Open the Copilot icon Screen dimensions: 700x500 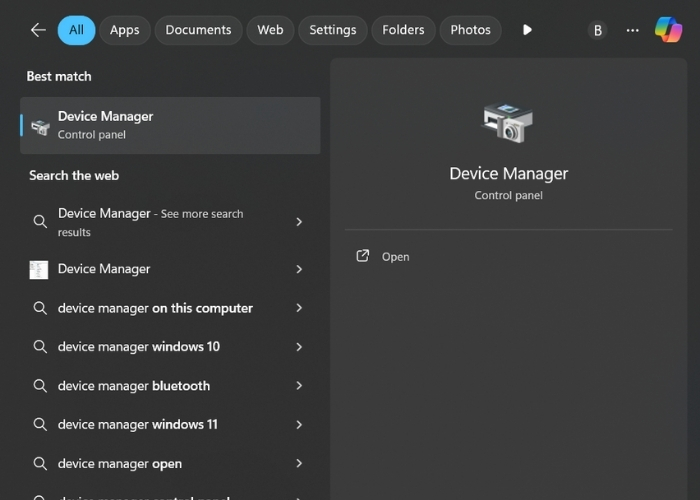(668, 30)
